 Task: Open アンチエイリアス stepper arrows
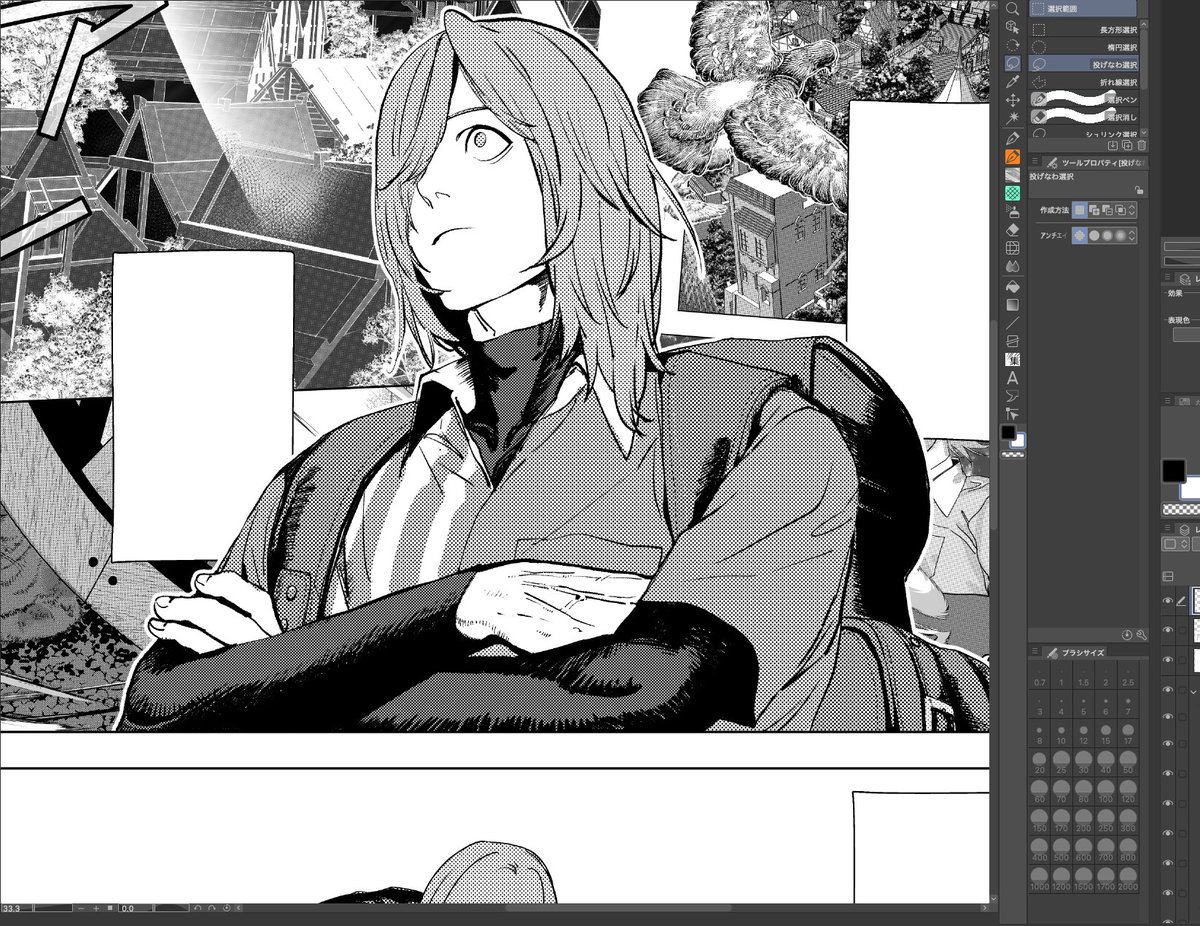click(x=1132, y=235)
